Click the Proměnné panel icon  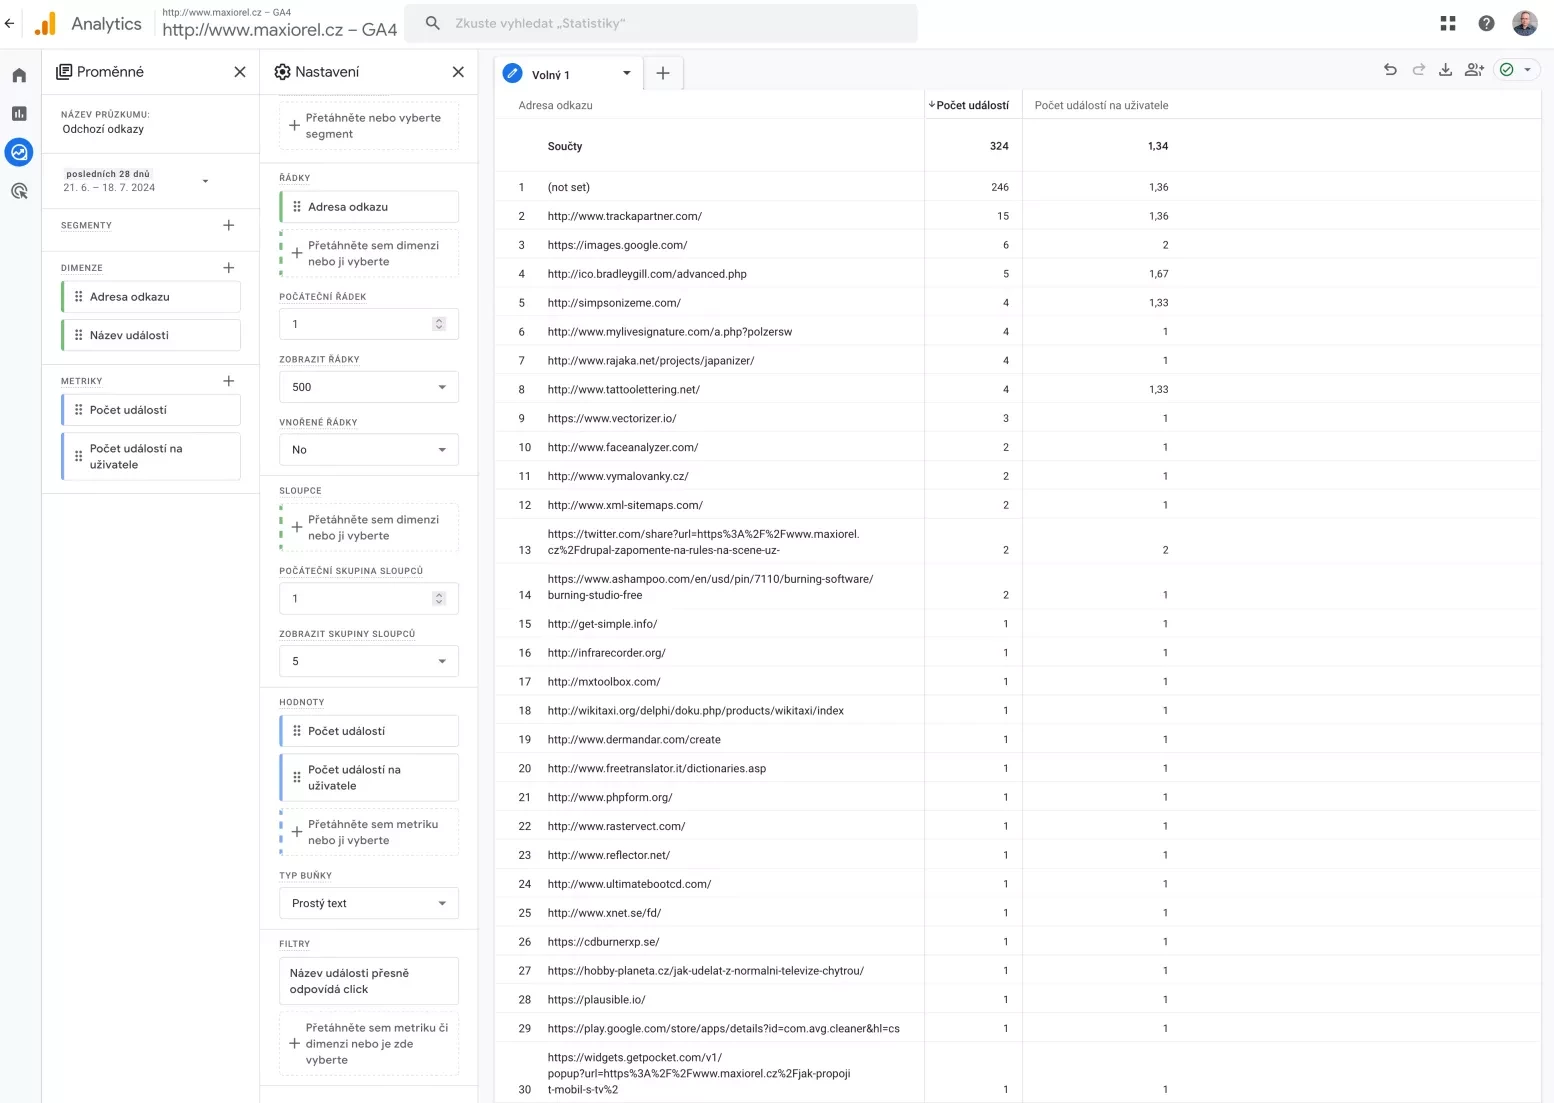point(64,72)
